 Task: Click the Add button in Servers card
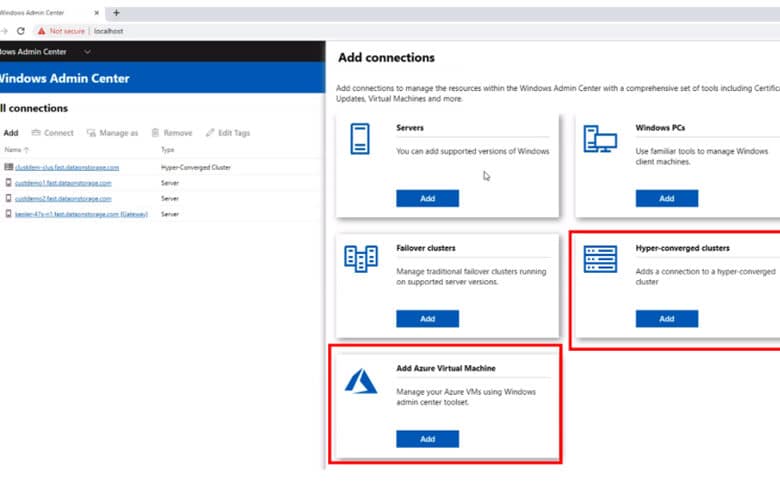(427, 198)
